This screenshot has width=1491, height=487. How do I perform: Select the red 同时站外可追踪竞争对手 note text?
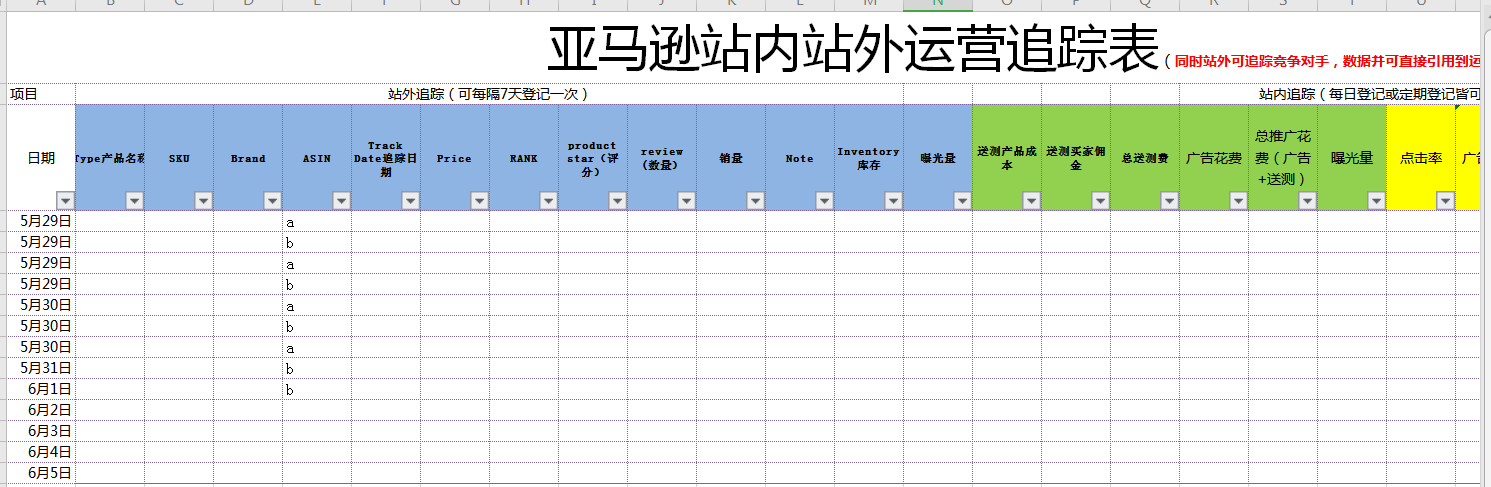click(1328, 62)
